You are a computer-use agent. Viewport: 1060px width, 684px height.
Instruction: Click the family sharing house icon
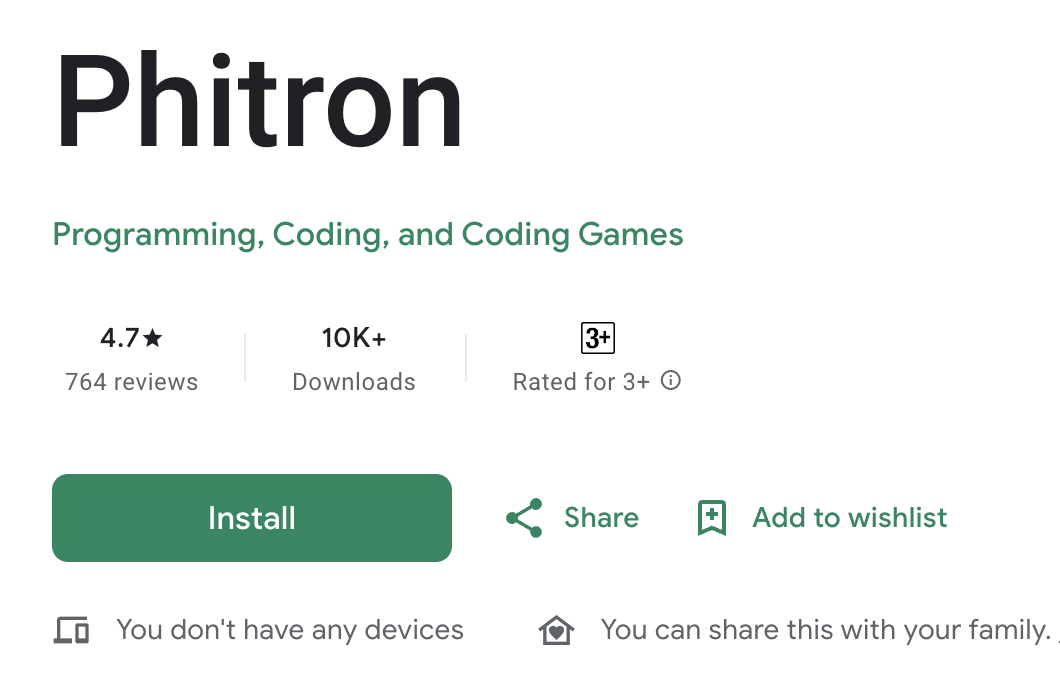click(556, 630)
